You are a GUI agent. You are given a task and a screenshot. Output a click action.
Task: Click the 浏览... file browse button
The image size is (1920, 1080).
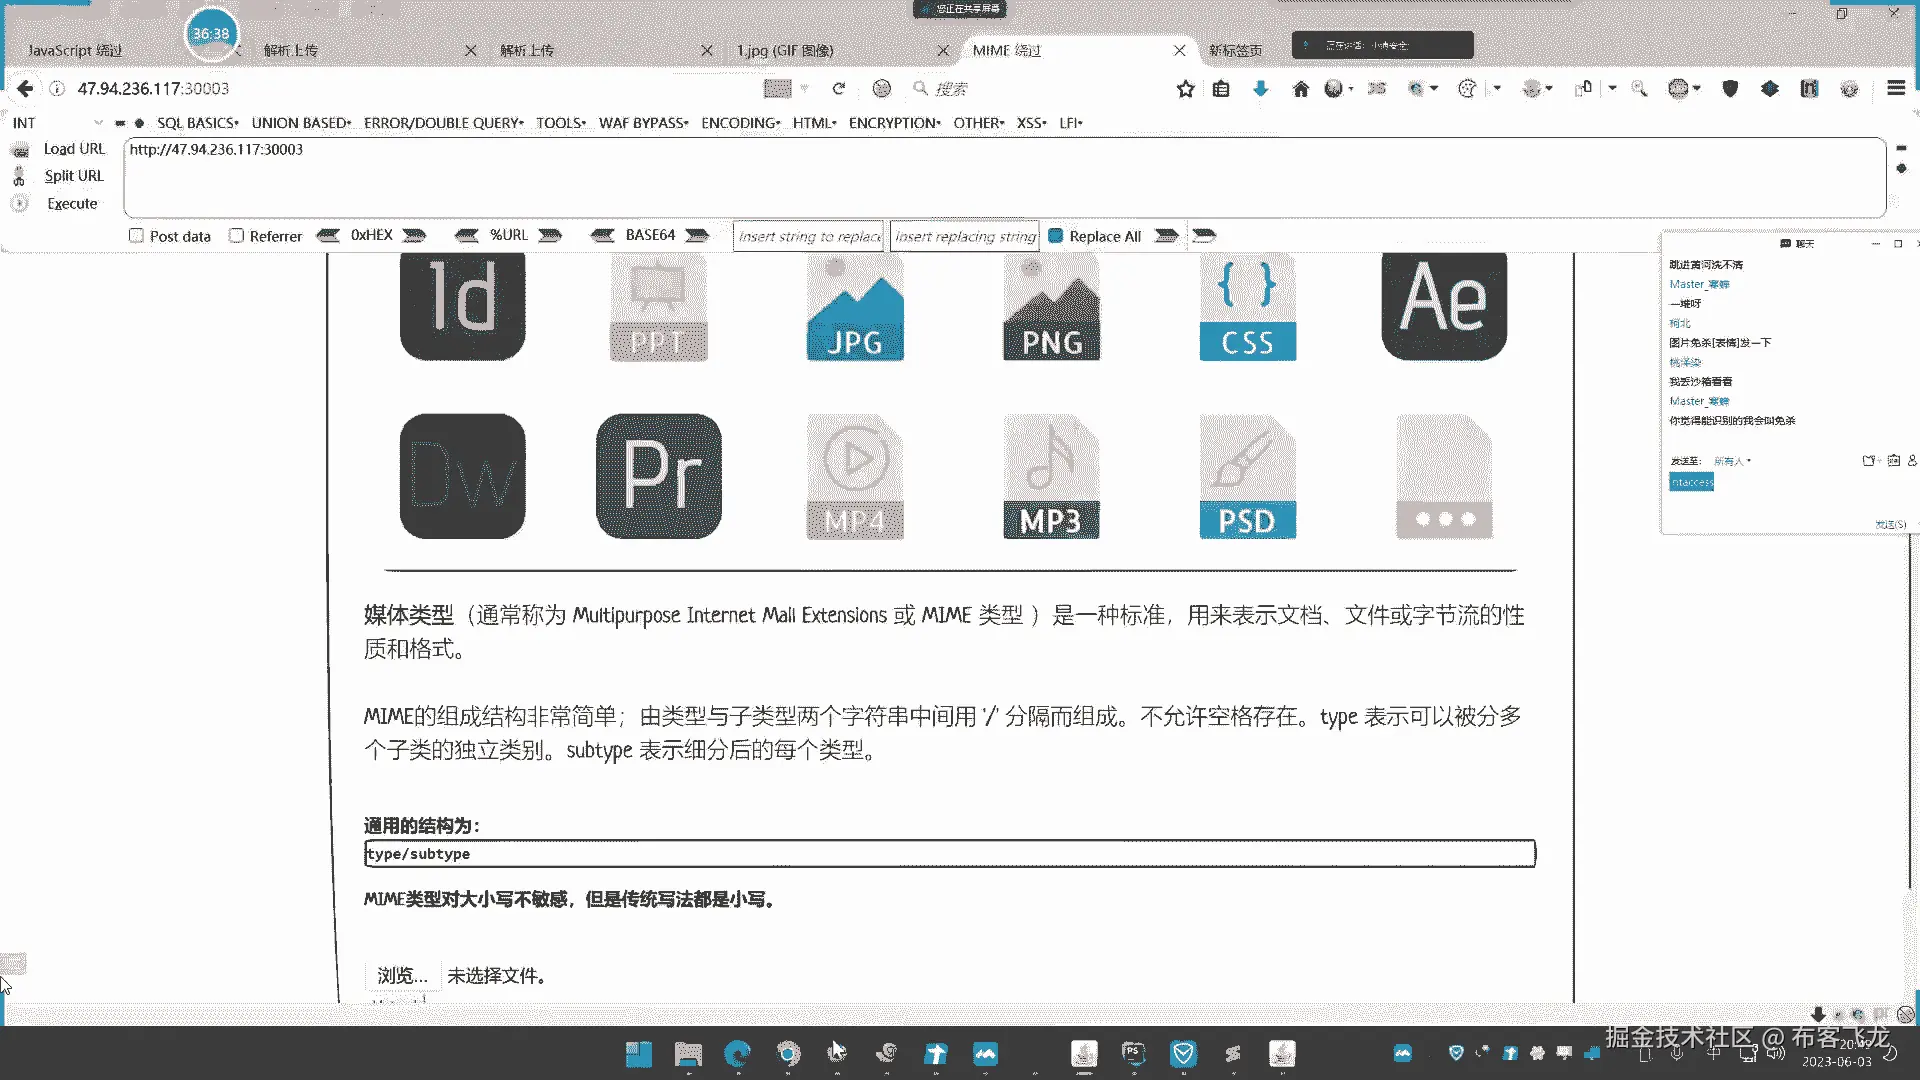[402, 975]
